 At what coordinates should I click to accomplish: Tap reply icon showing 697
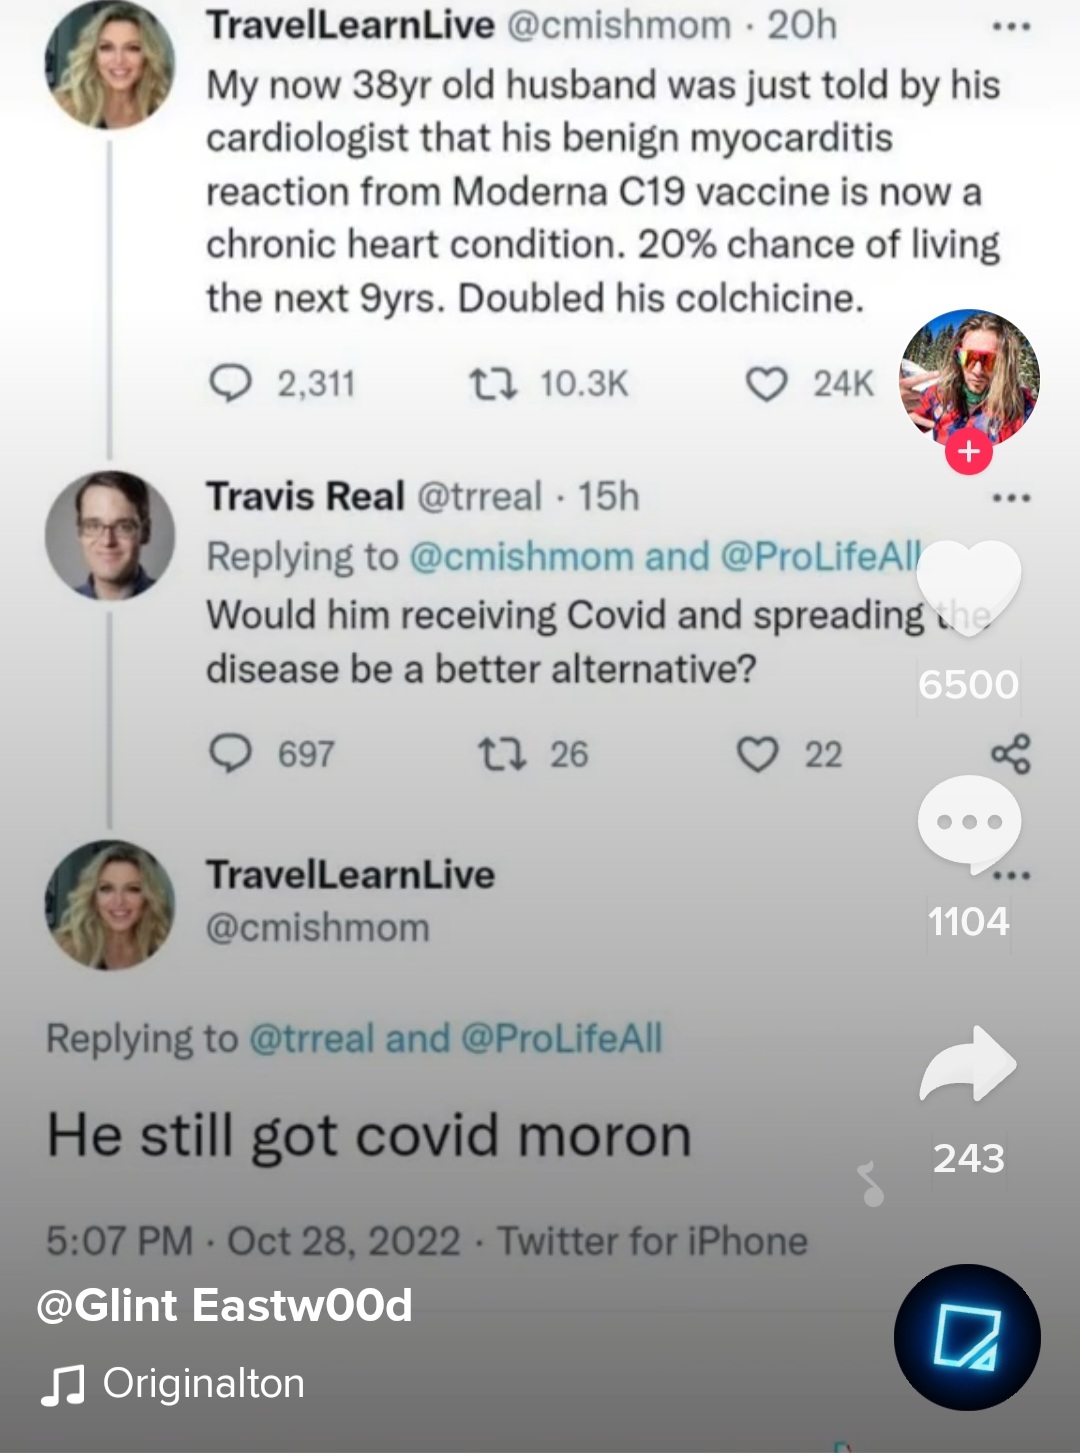(230, 754)
